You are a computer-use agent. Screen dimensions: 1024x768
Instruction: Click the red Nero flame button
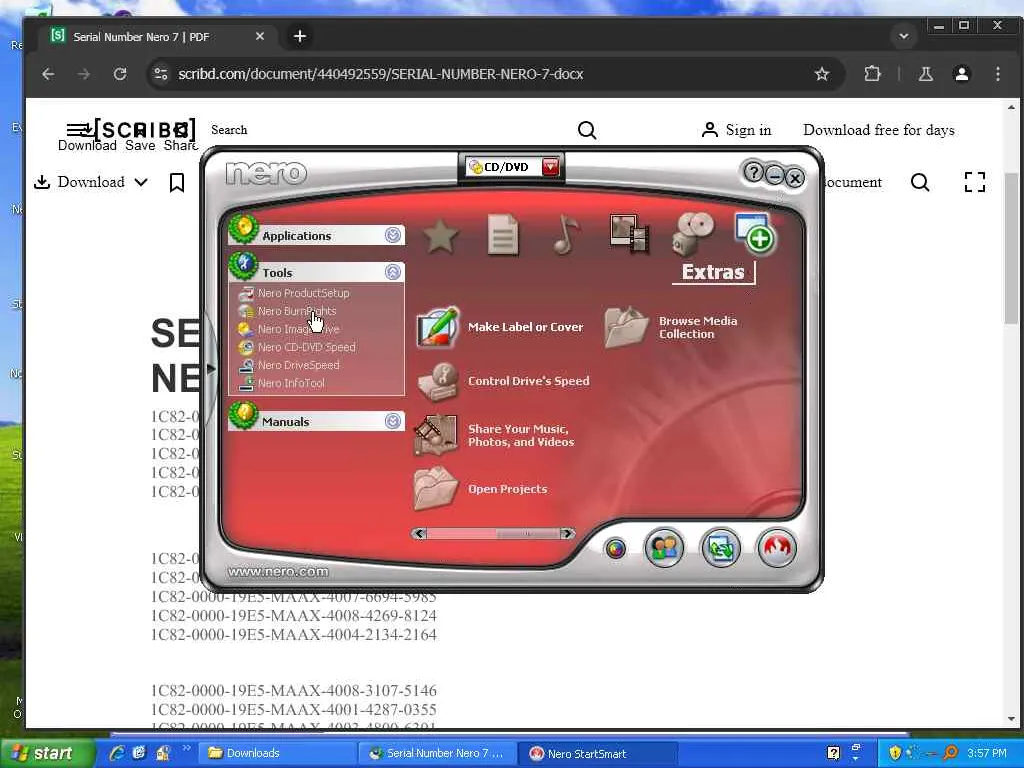pyautogui.click(x=776, y=547)
